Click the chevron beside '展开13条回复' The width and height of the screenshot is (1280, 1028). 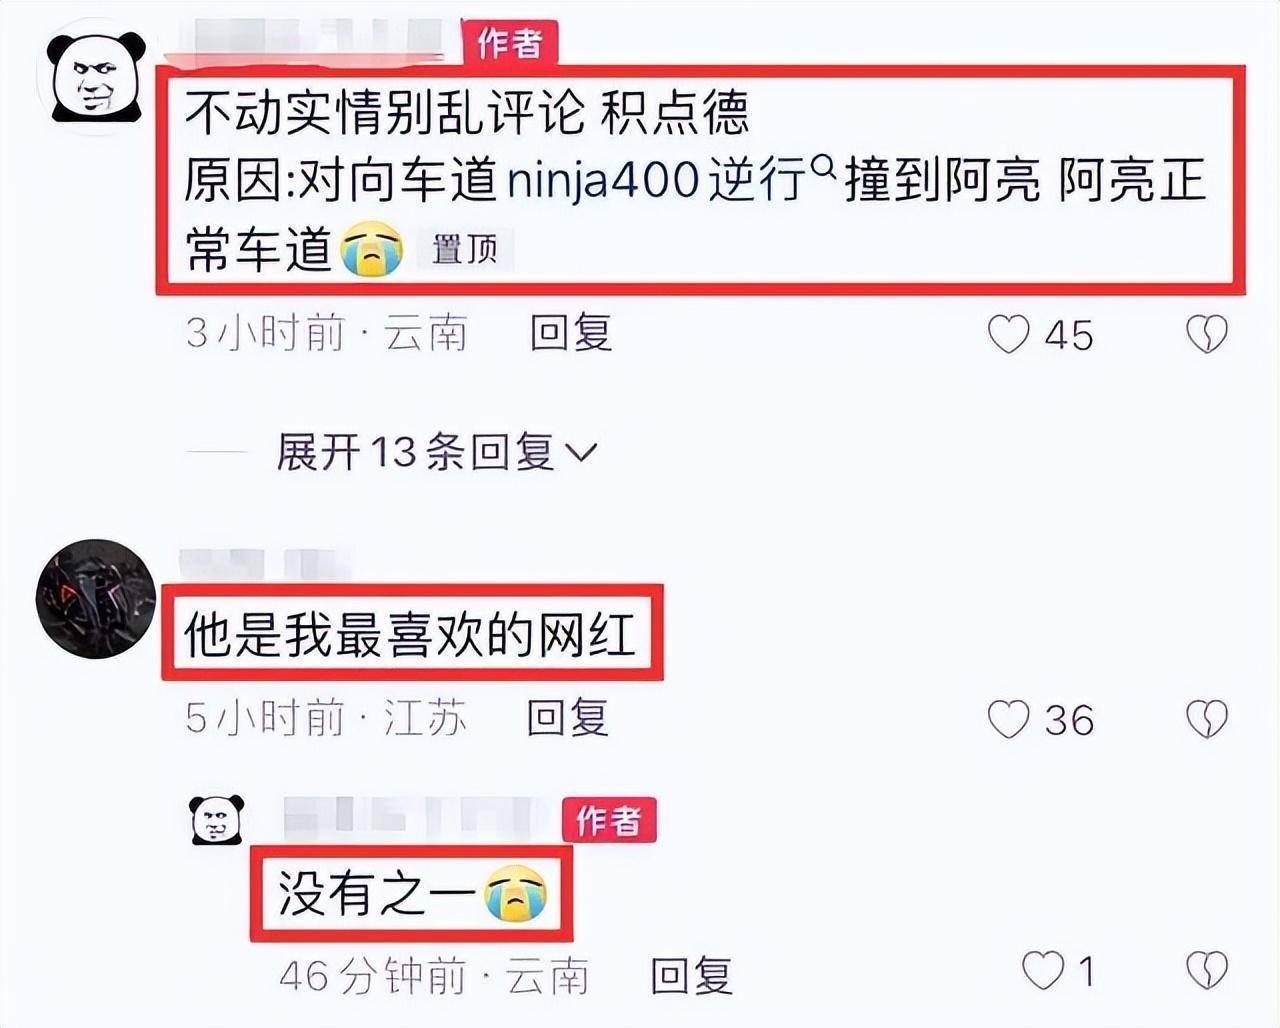click(581, 453)
